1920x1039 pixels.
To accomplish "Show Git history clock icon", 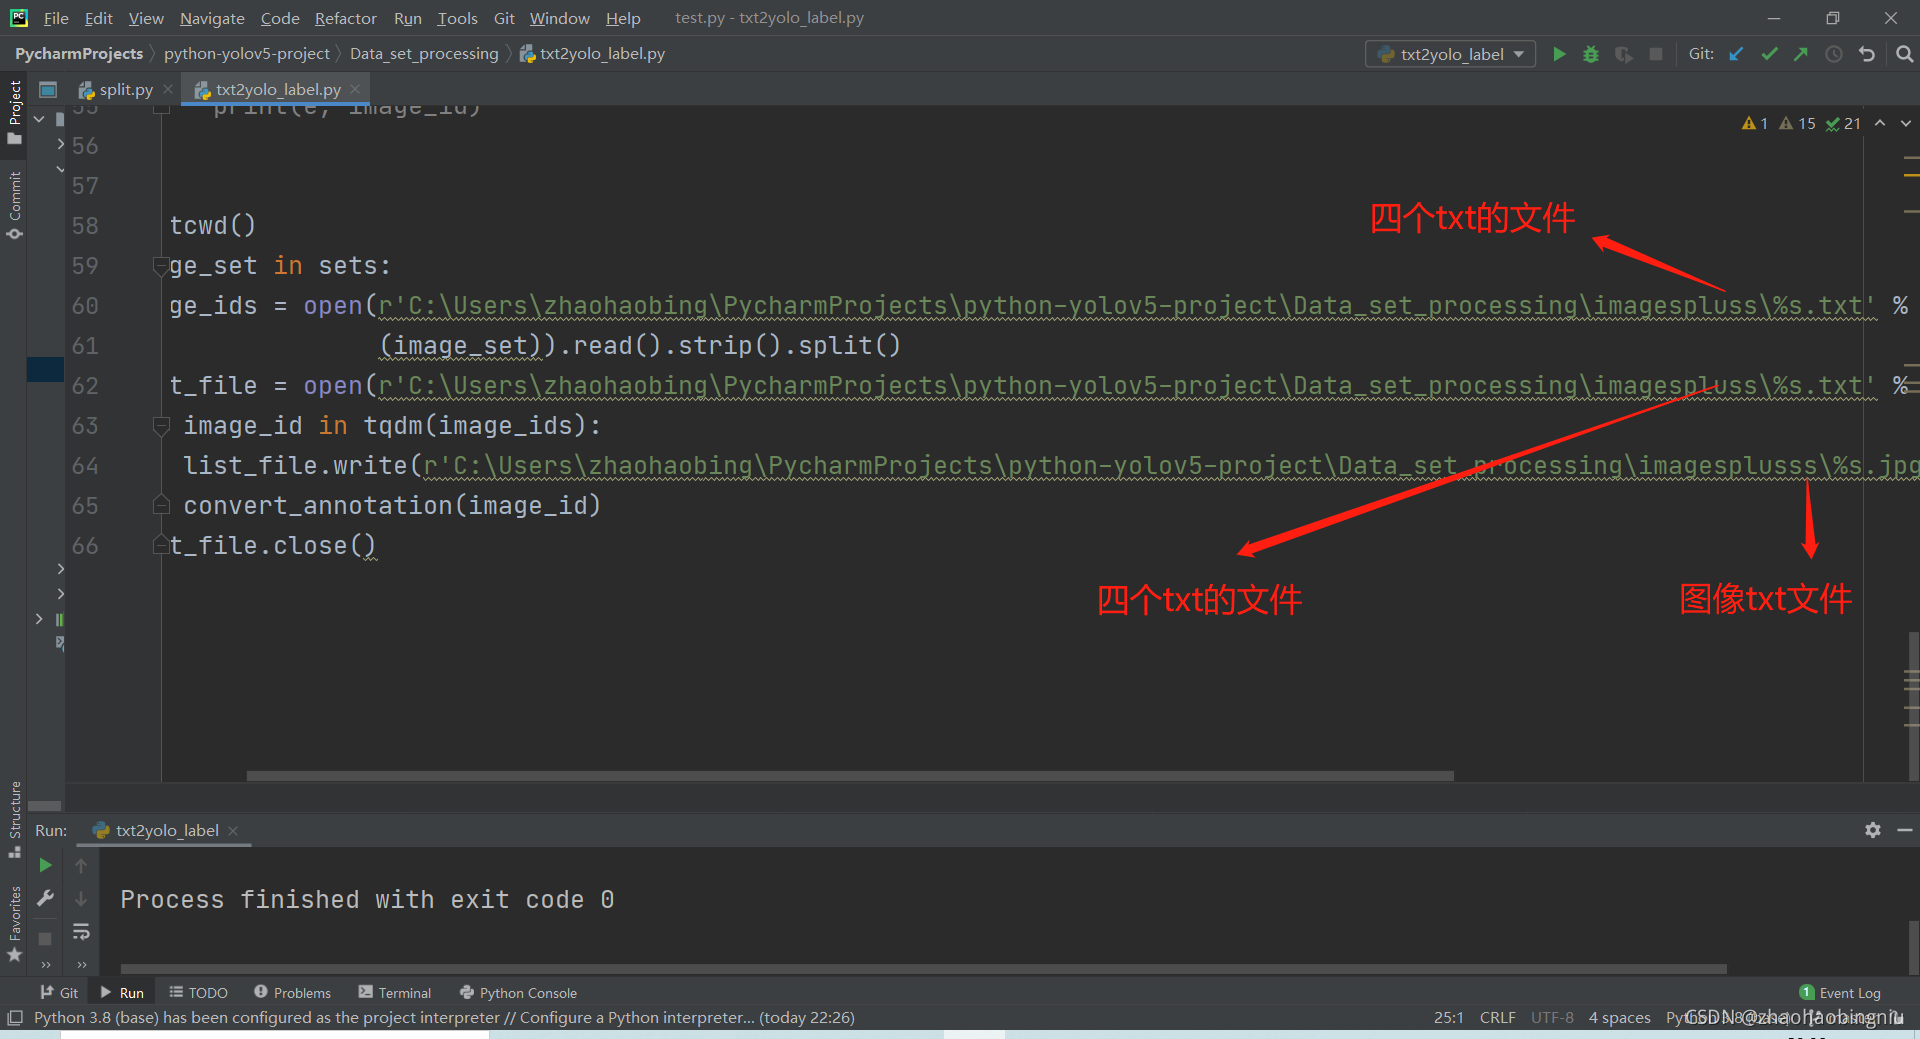I will [1834, 54].
